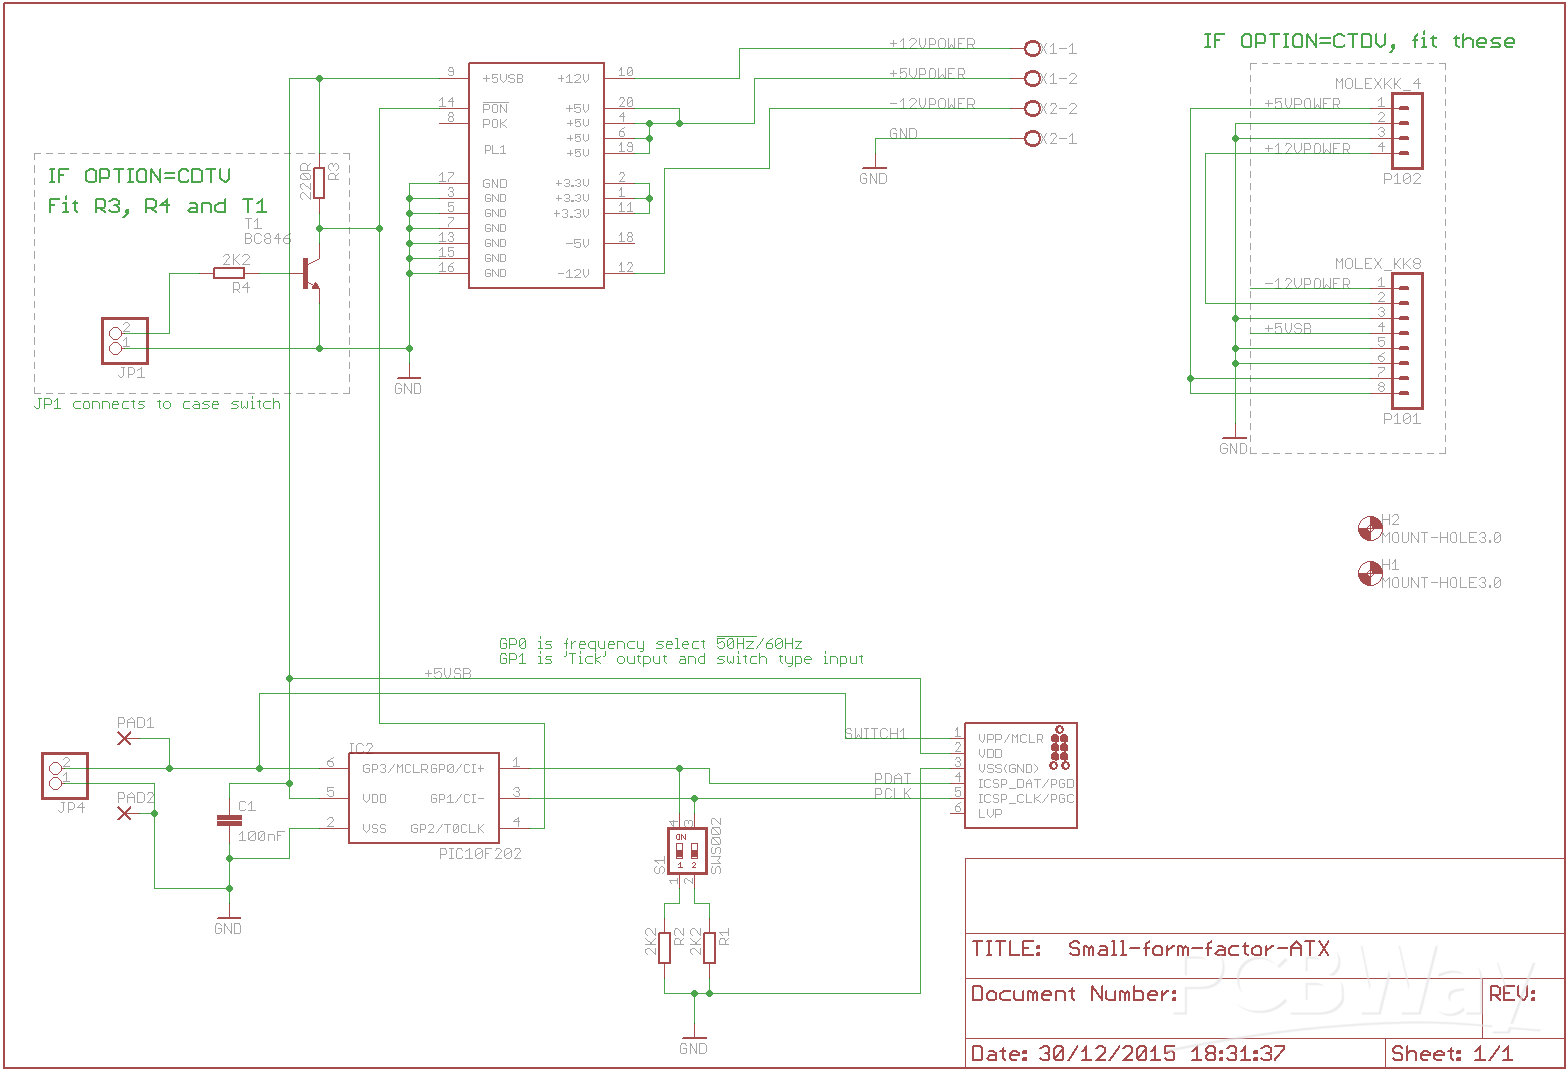Select the R1 resistor symbol

pyautogui.click(x=709, y=947)
